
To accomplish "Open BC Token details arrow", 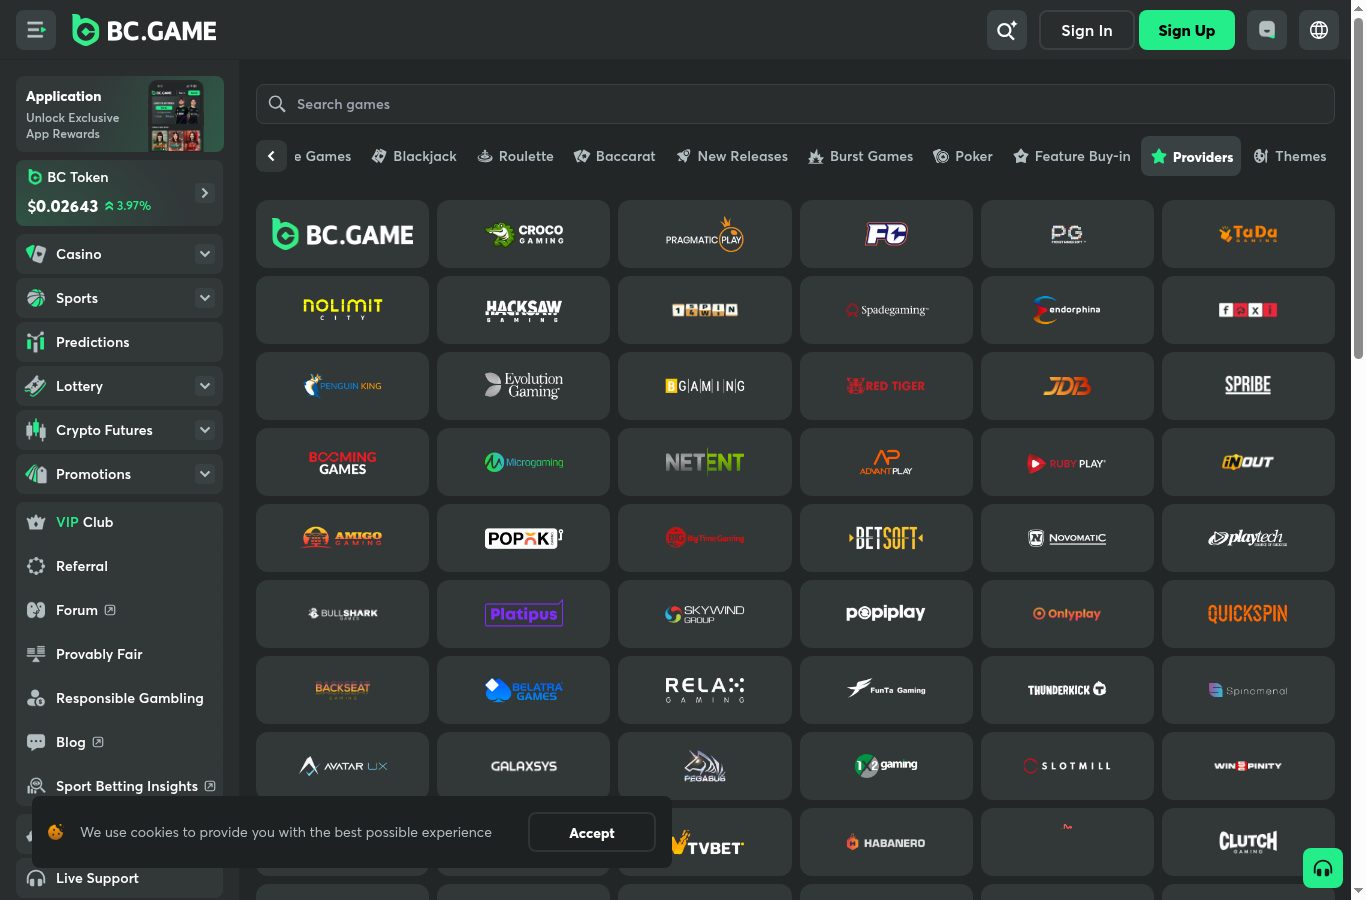I will click(x=204, y=193).
